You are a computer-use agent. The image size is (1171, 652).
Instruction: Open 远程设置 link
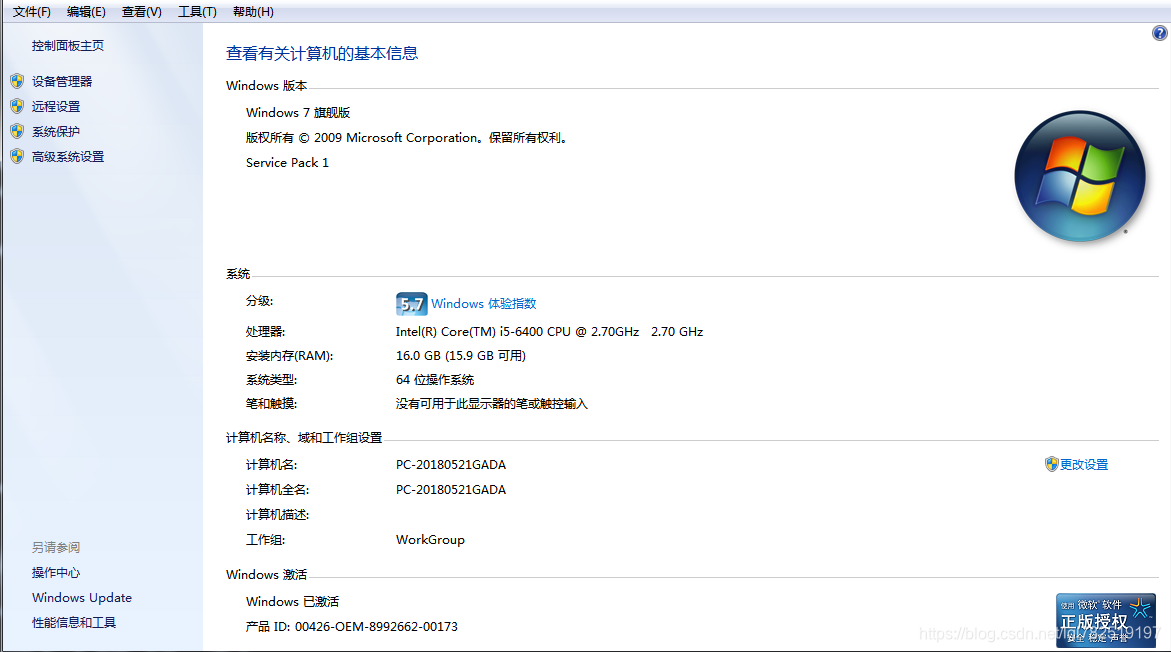click(x=56, y=107)
